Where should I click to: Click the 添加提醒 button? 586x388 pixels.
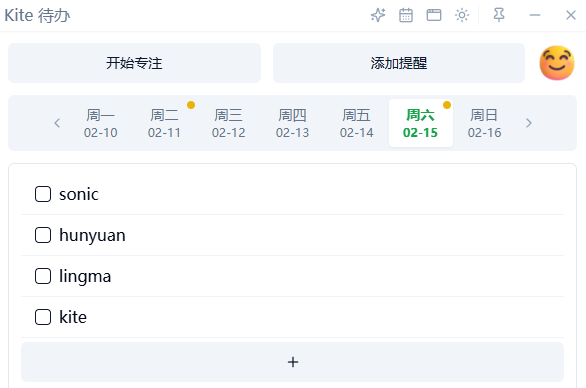click(399, 63)
